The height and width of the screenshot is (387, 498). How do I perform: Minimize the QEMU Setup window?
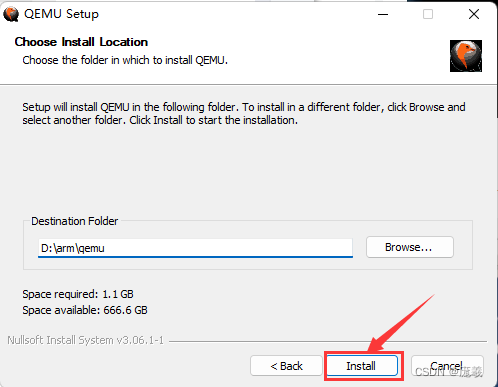383,14
